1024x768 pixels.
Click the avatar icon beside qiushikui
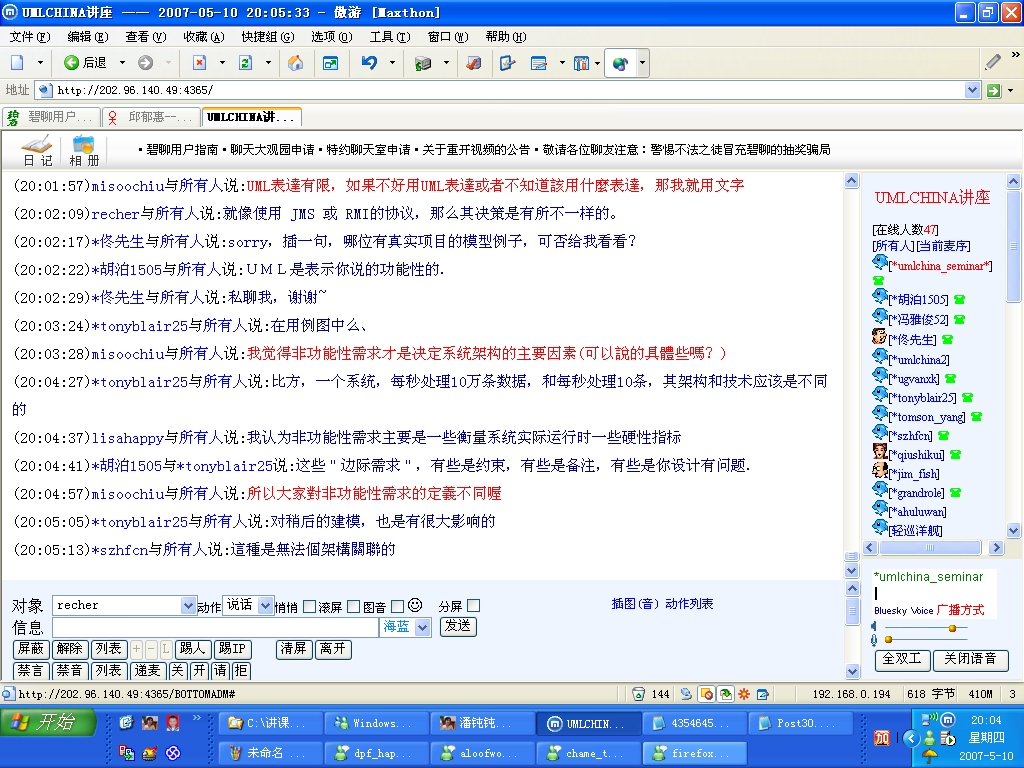880,452
